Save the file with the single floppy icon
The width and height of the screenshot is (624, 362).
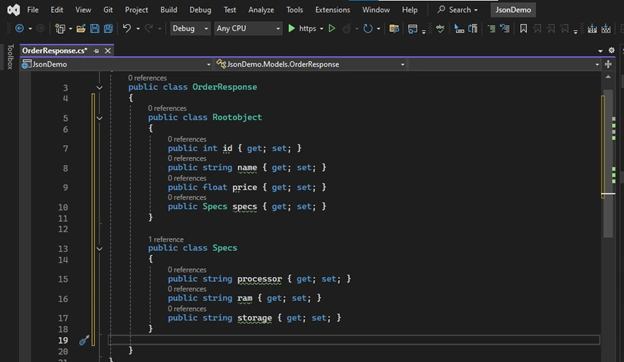(x=94, y=28)
